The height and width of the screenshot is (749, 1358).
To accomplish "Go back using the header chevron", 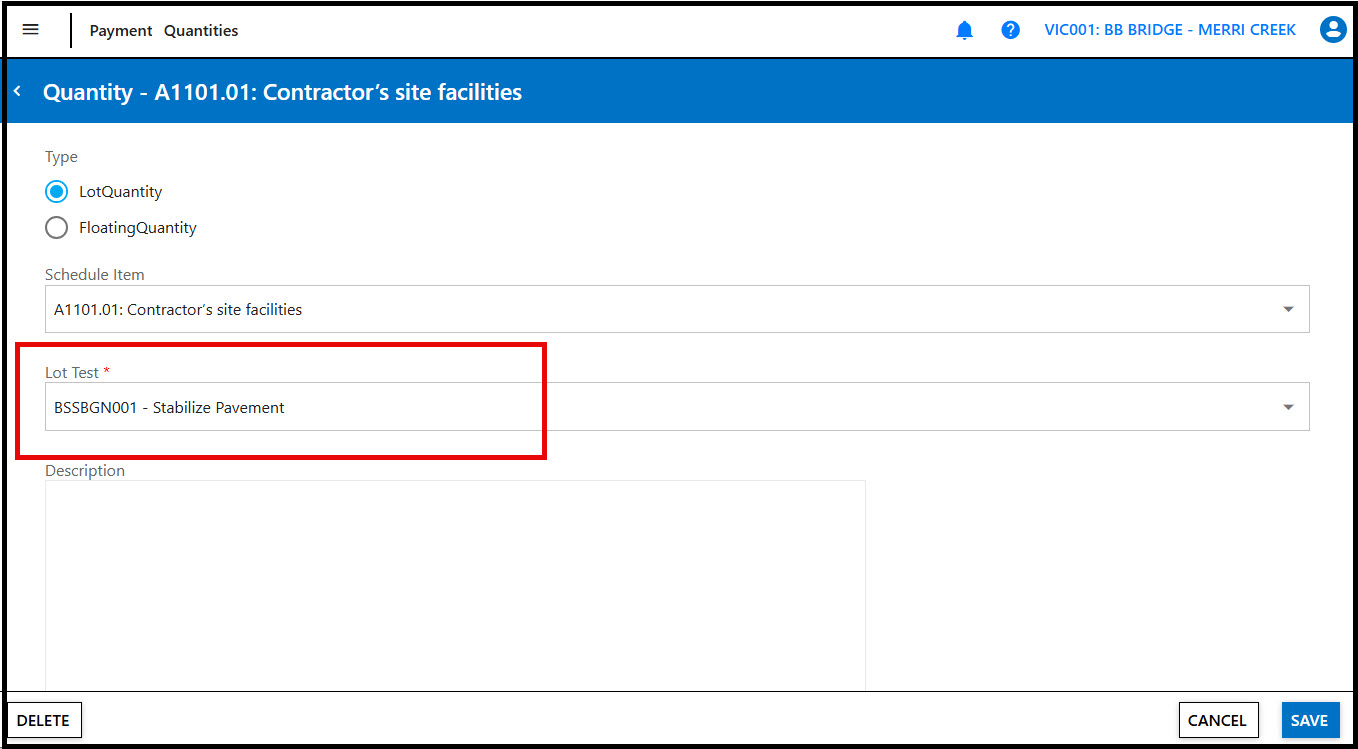I will (17, 92).
